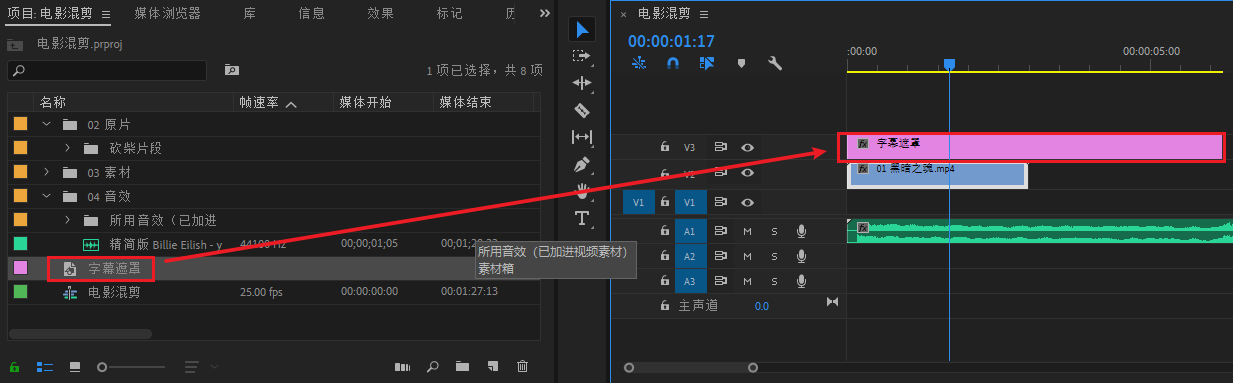Click the project search field
This screenshot has width=1233, height=383.
(107, 70)
